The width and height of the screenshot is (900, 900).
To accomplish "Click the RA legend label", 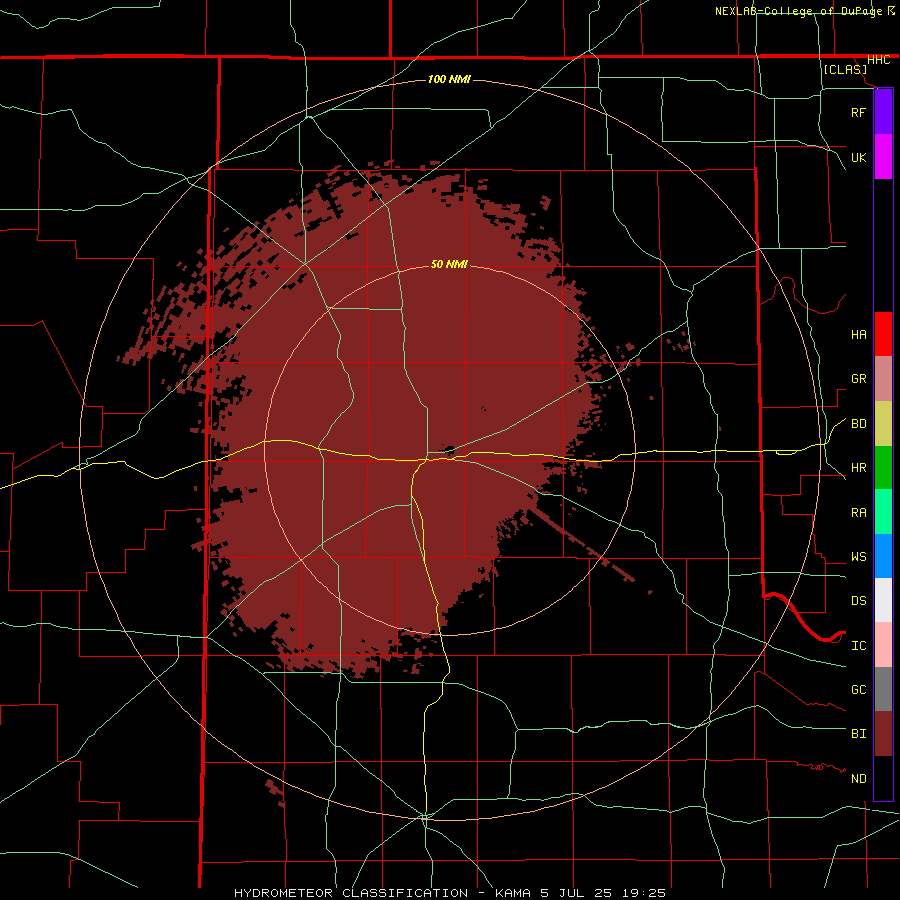I will [x=858, y=512].
